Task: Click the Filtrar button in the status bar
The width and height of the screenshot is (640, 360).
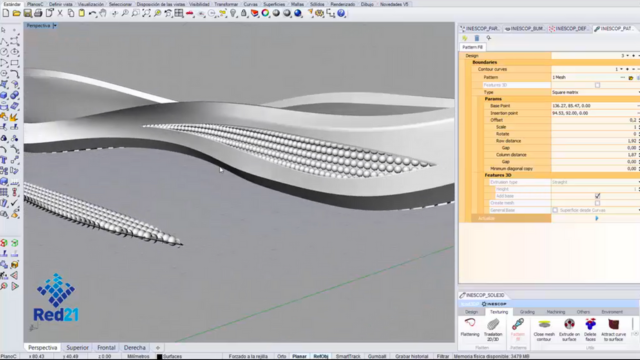Action: pos(442,356)
